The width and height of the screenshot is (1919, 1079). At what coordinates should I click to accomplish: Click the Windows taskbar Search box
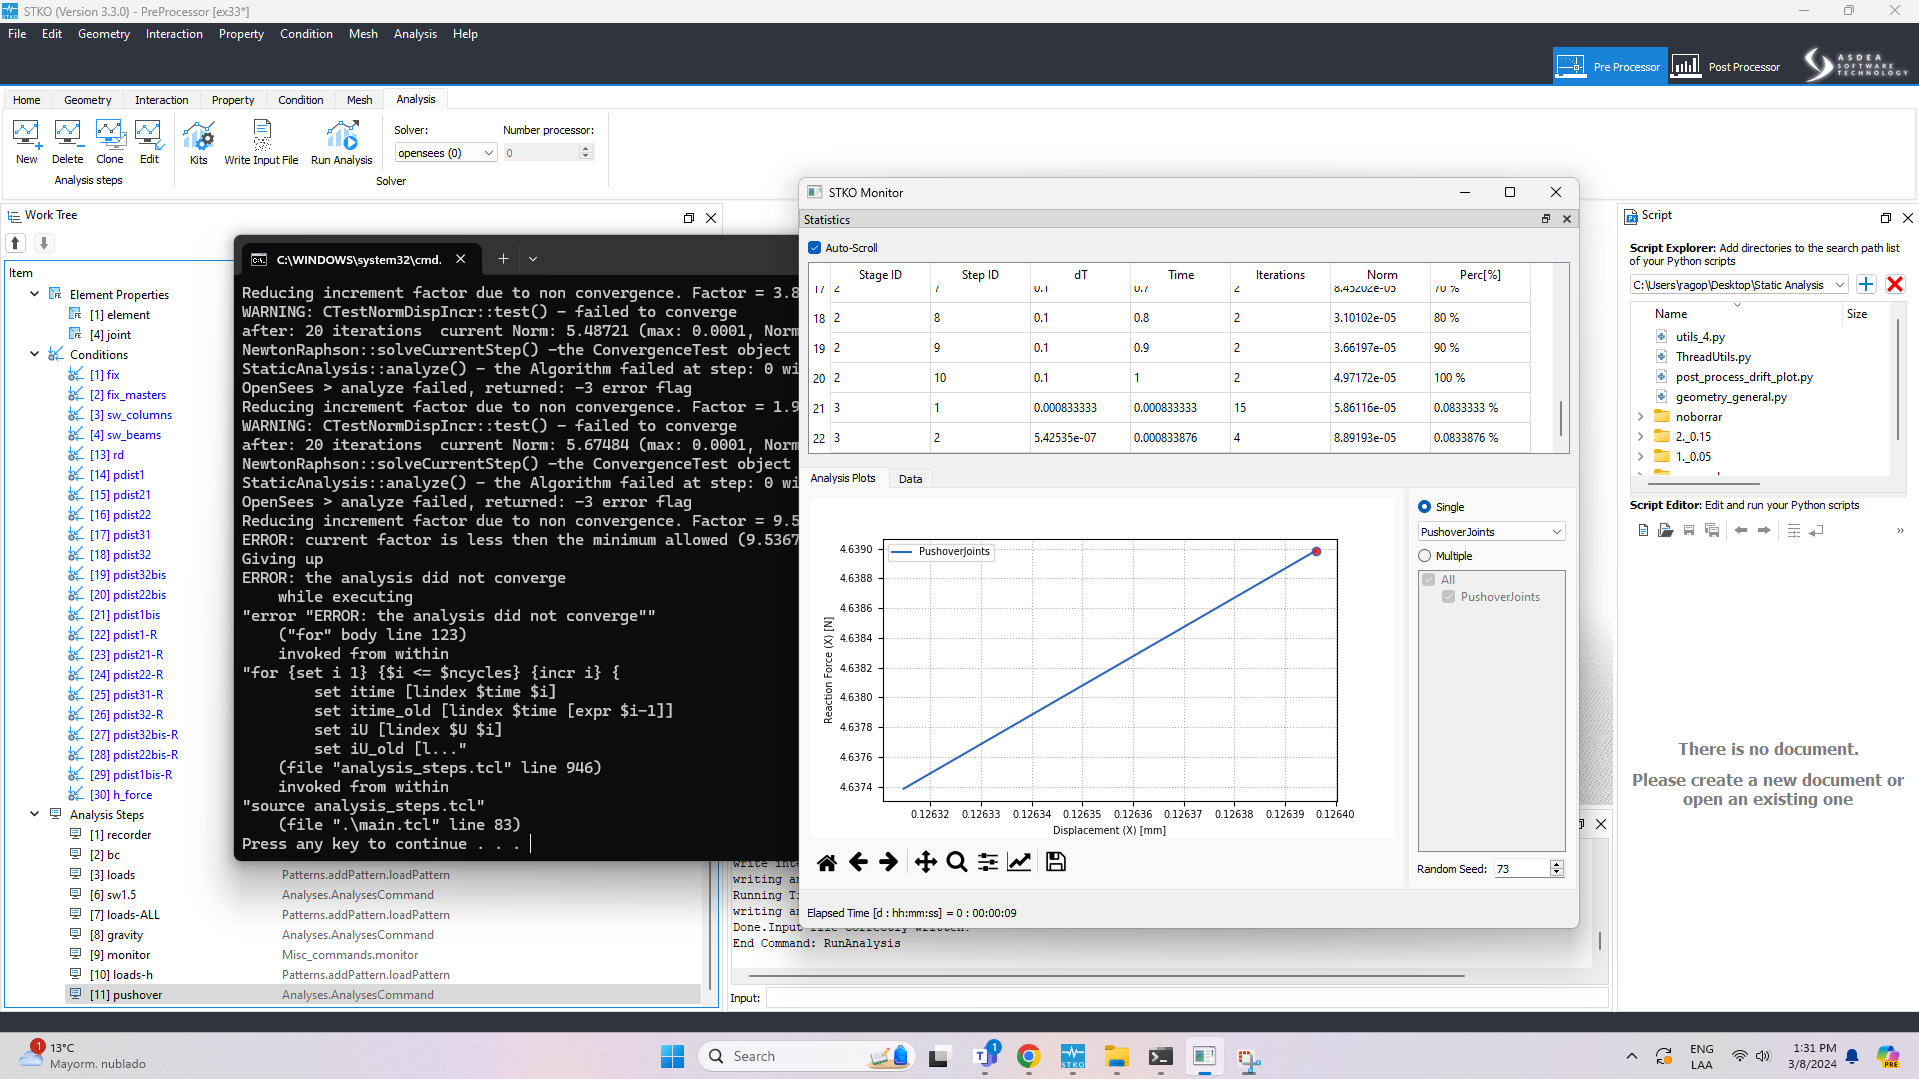(x=808, y=1056)
